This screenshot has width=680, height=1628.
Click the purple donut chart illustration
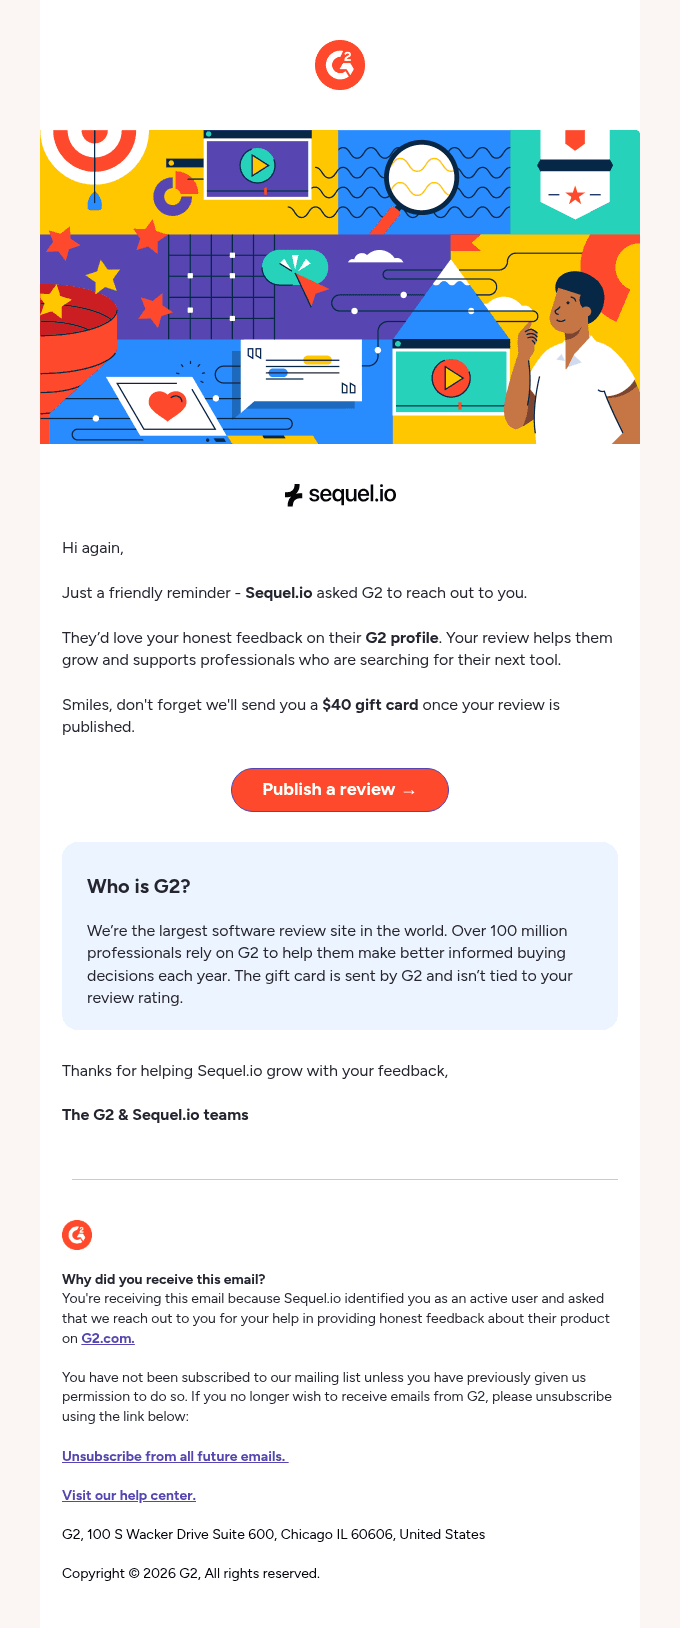pos(174,193)
